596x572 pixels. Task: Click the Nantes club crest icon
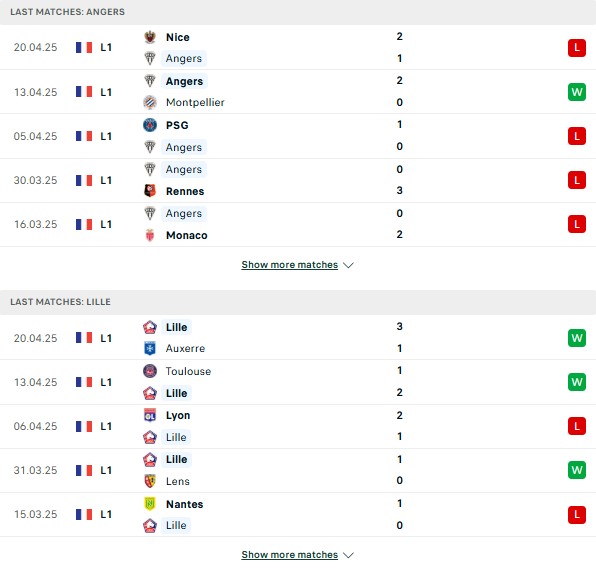[150, 504]
